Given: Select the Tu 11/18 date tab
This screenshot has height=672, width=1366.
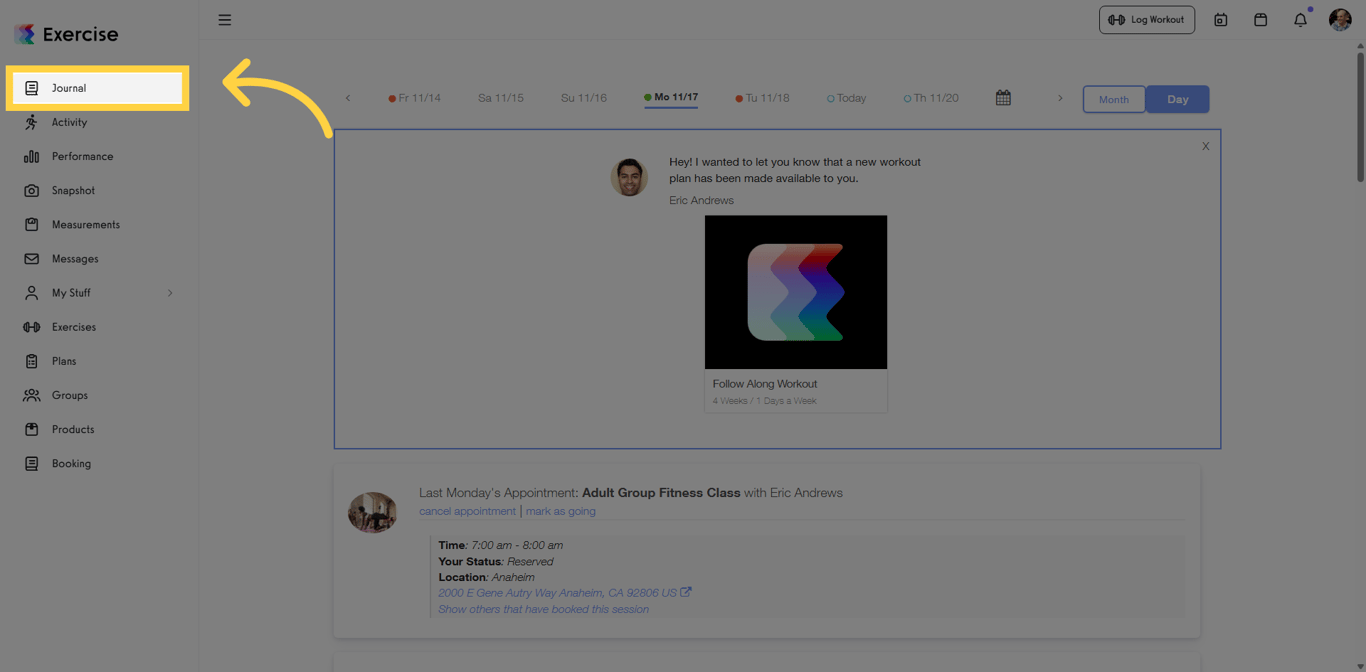Looking at the screenshot, I should tap(762, 98).
